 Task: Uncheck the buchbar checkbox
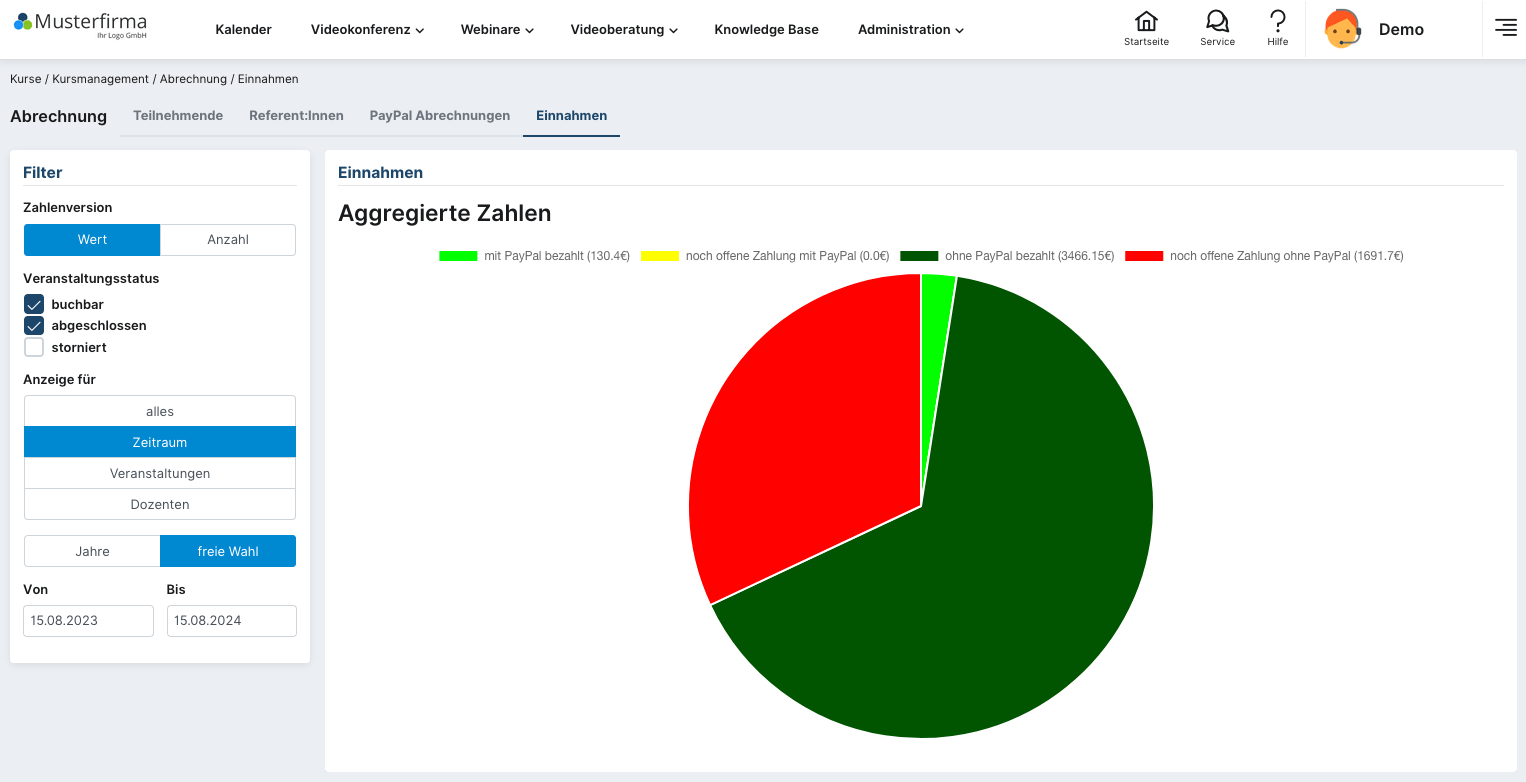[34, 304]
